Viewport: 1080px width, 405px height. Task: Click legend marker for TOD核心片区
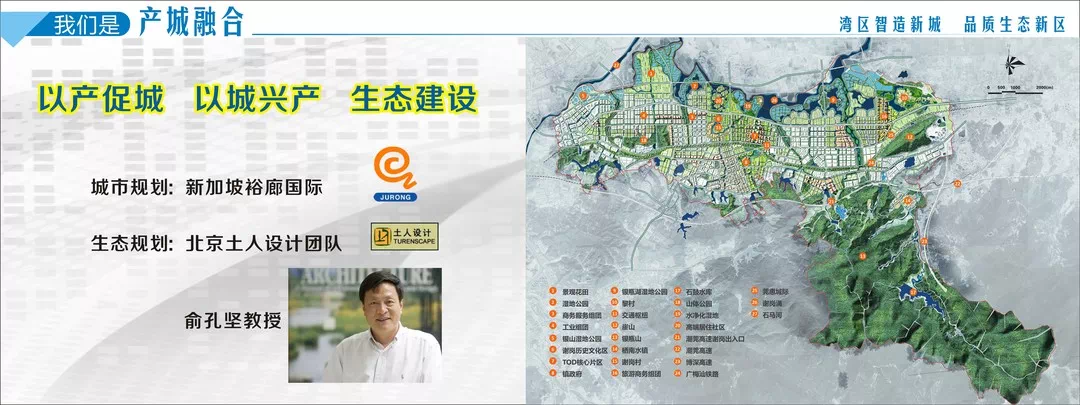[x=551, y=361]
